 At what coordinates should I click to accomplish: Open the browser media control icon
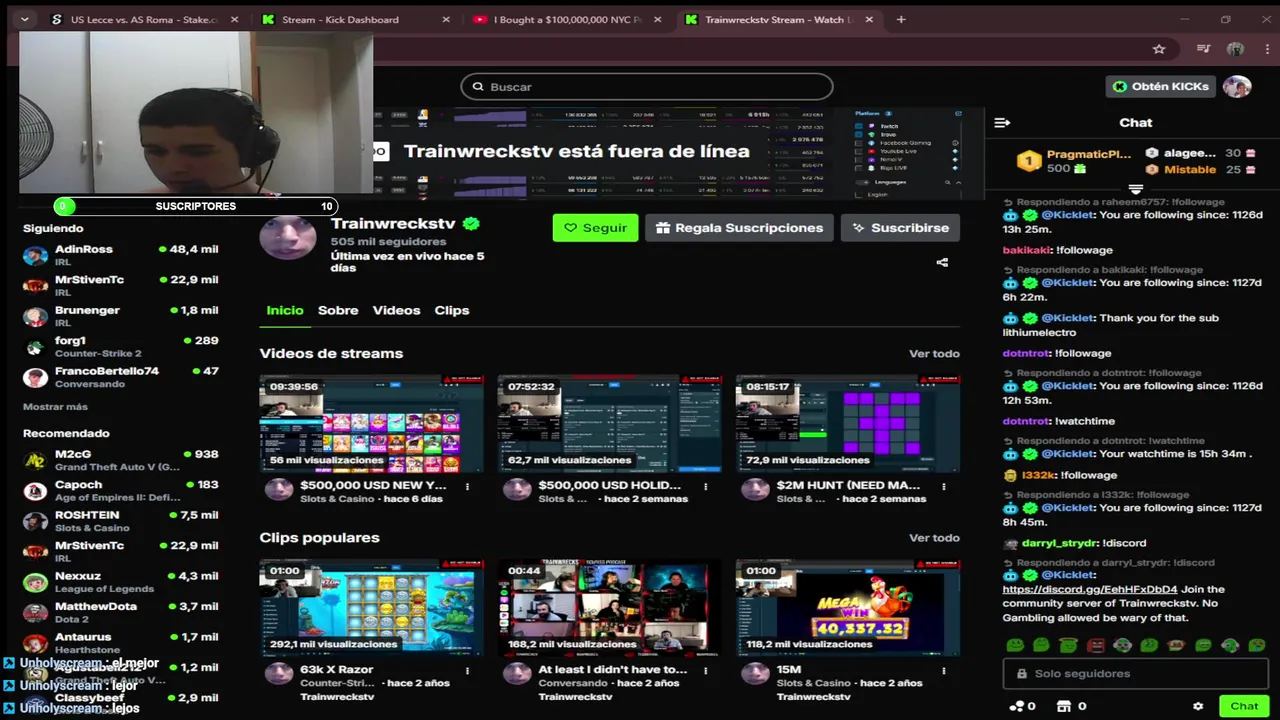point(1204,48)
